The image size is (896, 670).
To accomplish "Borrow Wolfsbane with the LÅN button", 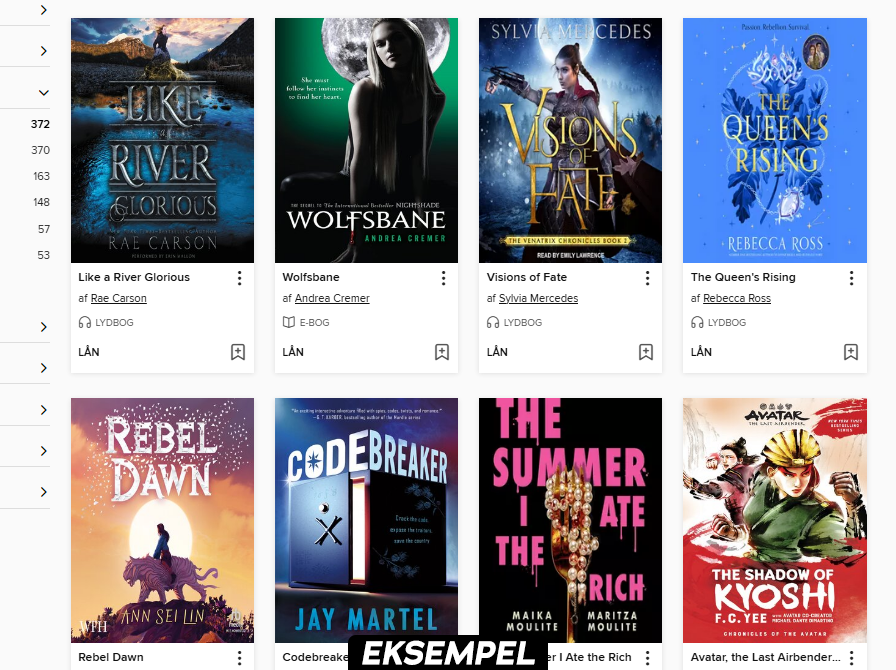I will [x=293, y=352].
